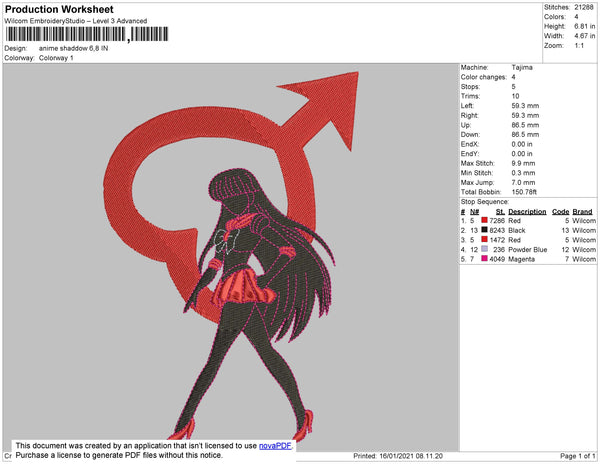Click the zoom value 1:1
The height and width of the screenshot is (464, 600).
[579, 46]
